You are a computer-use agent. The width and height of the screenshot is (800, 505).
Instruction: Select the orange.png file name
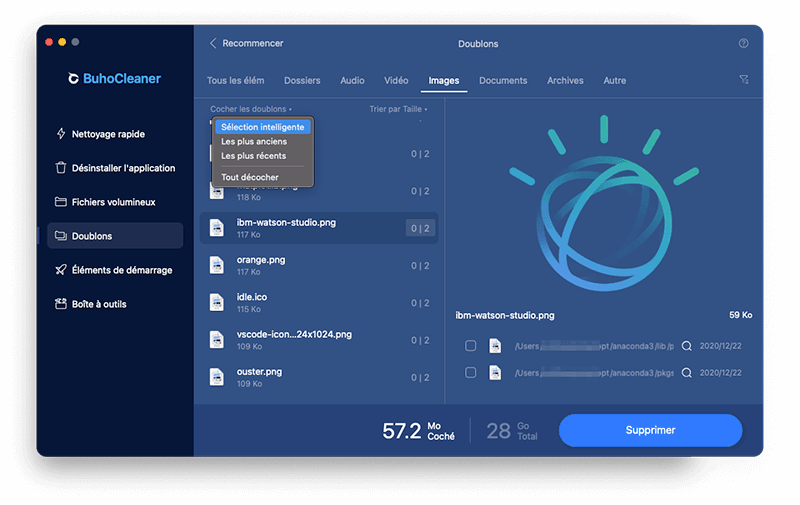261,260
